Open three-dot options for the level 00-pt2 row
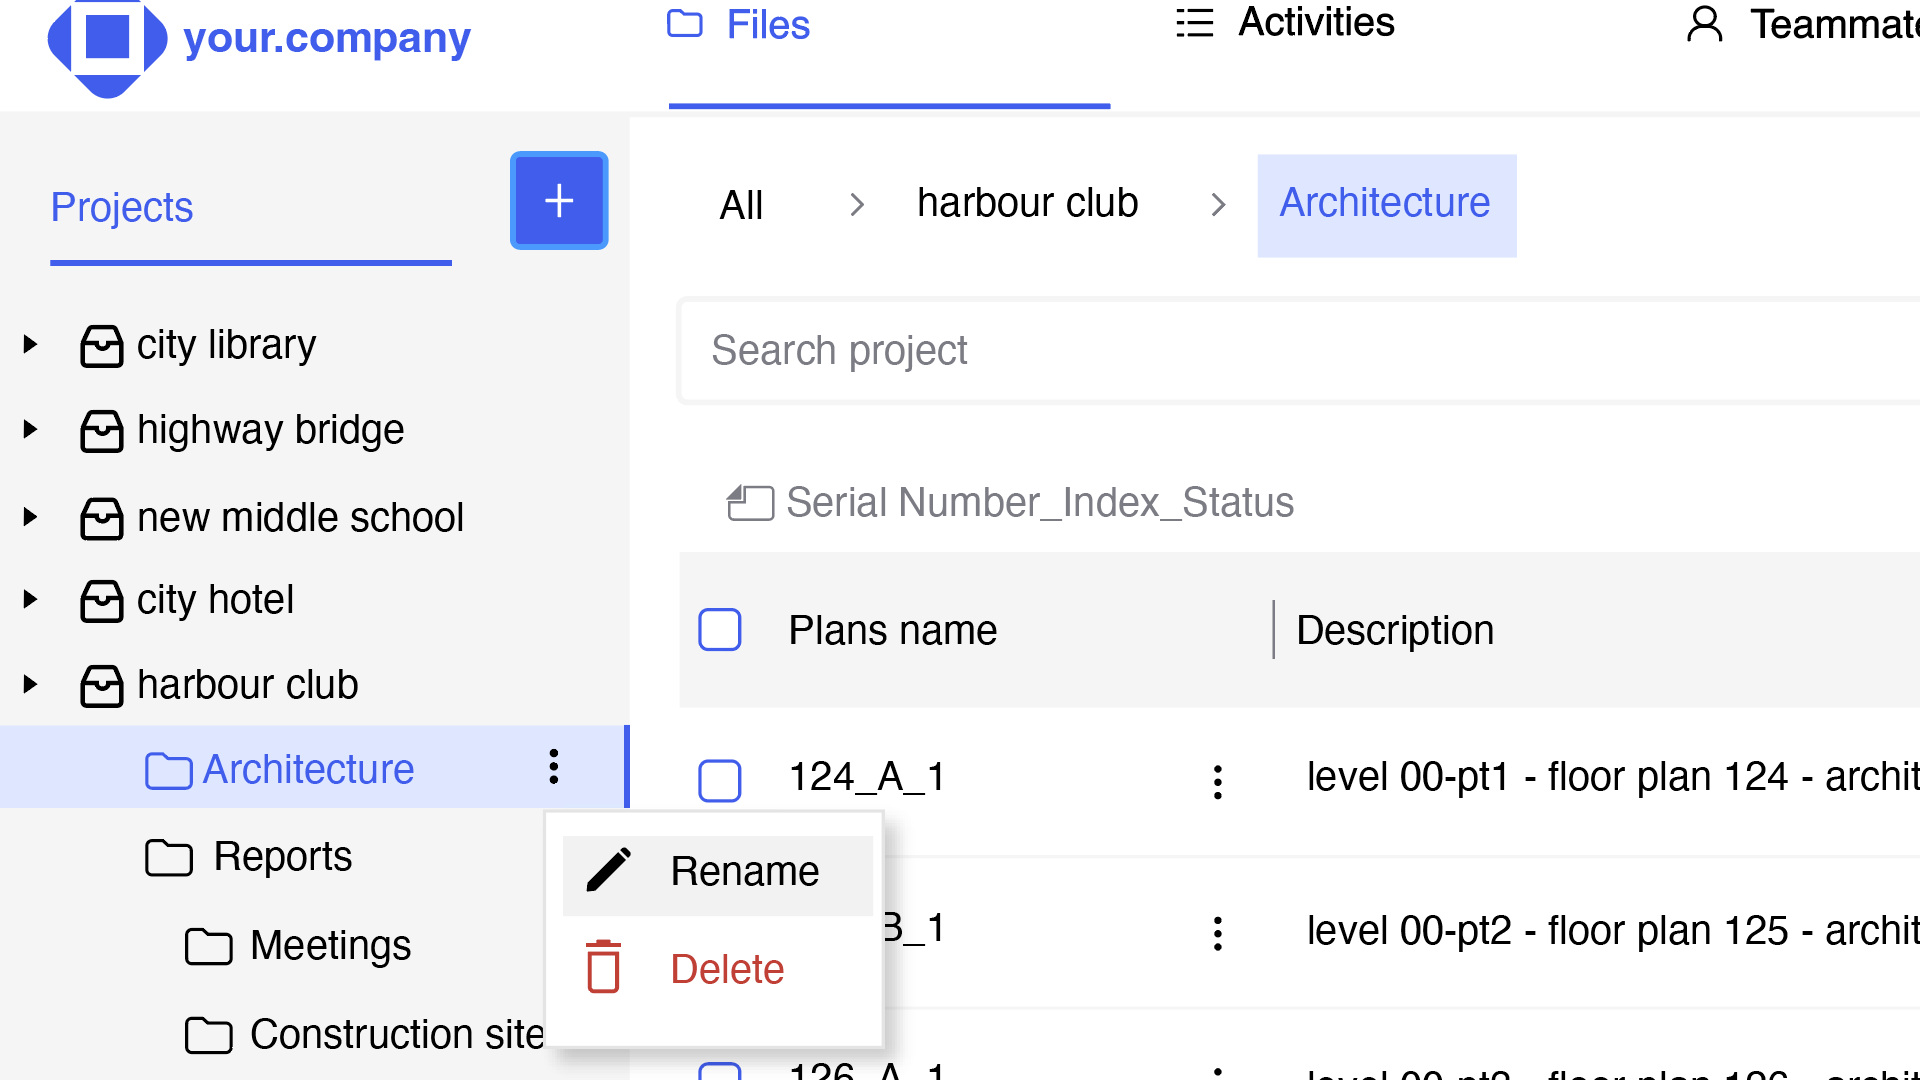The width and height of the screenshot is (1920, 1080). pos(1217,933)
